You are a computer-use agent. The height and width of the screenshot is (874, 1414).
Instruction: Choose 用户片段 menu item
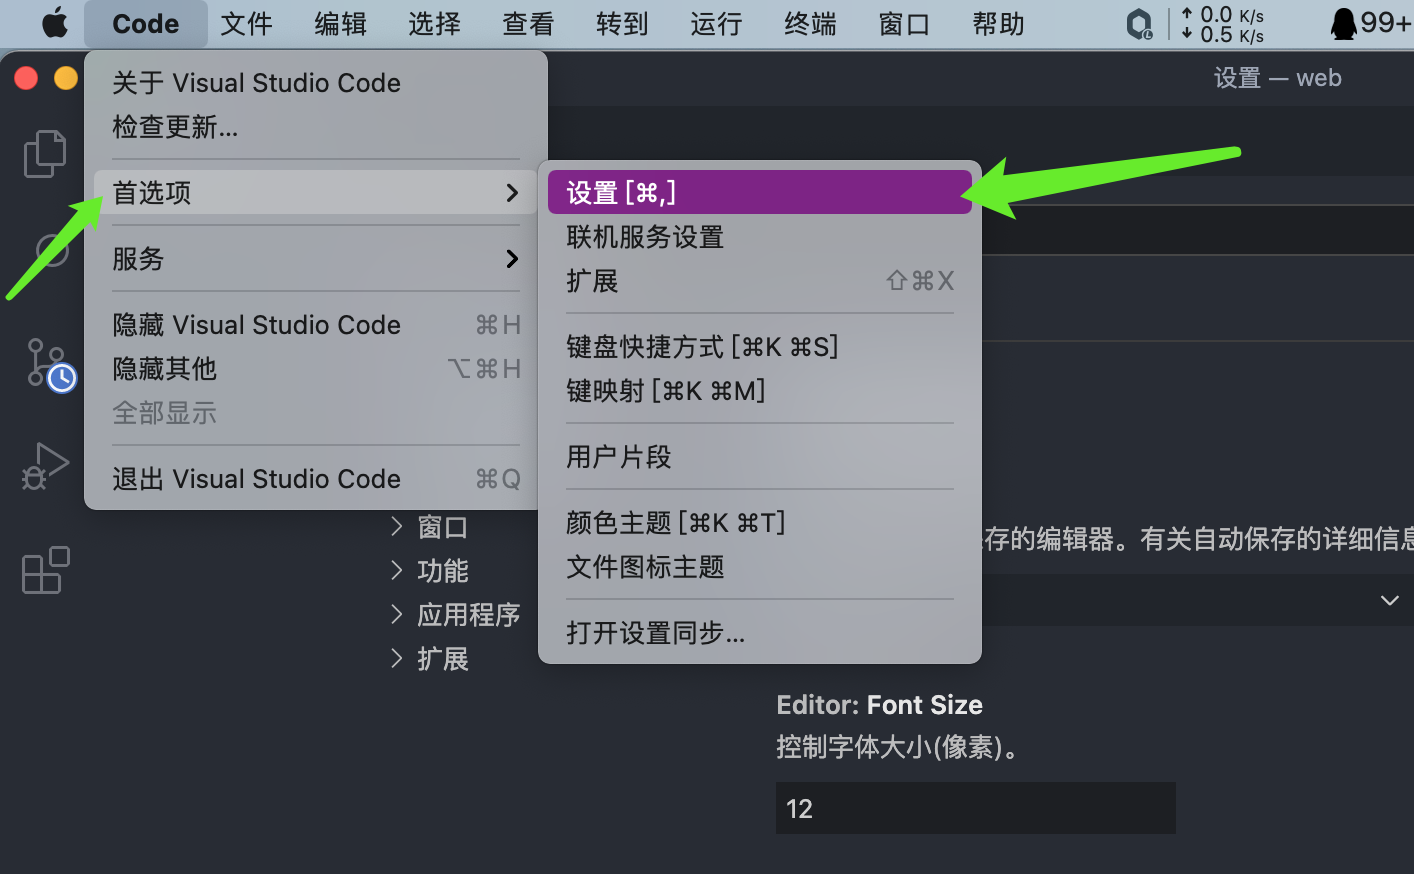(x=760, y=457)
